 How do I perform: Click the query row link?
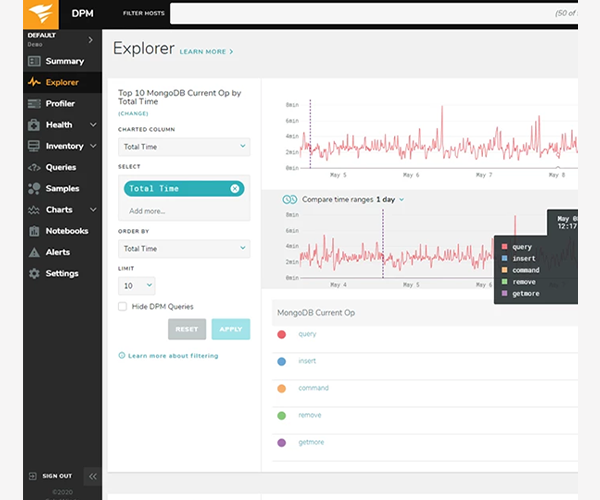tap(307, 334)
